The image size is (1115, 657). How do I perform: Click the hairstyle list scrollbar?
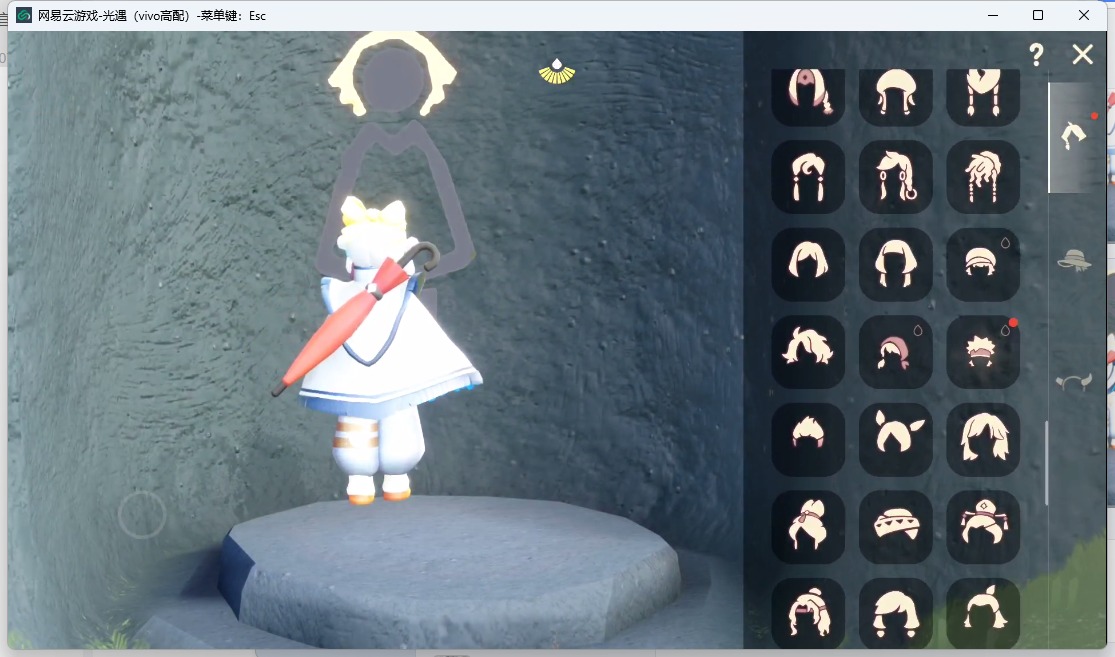click(x=1046, y=464)
